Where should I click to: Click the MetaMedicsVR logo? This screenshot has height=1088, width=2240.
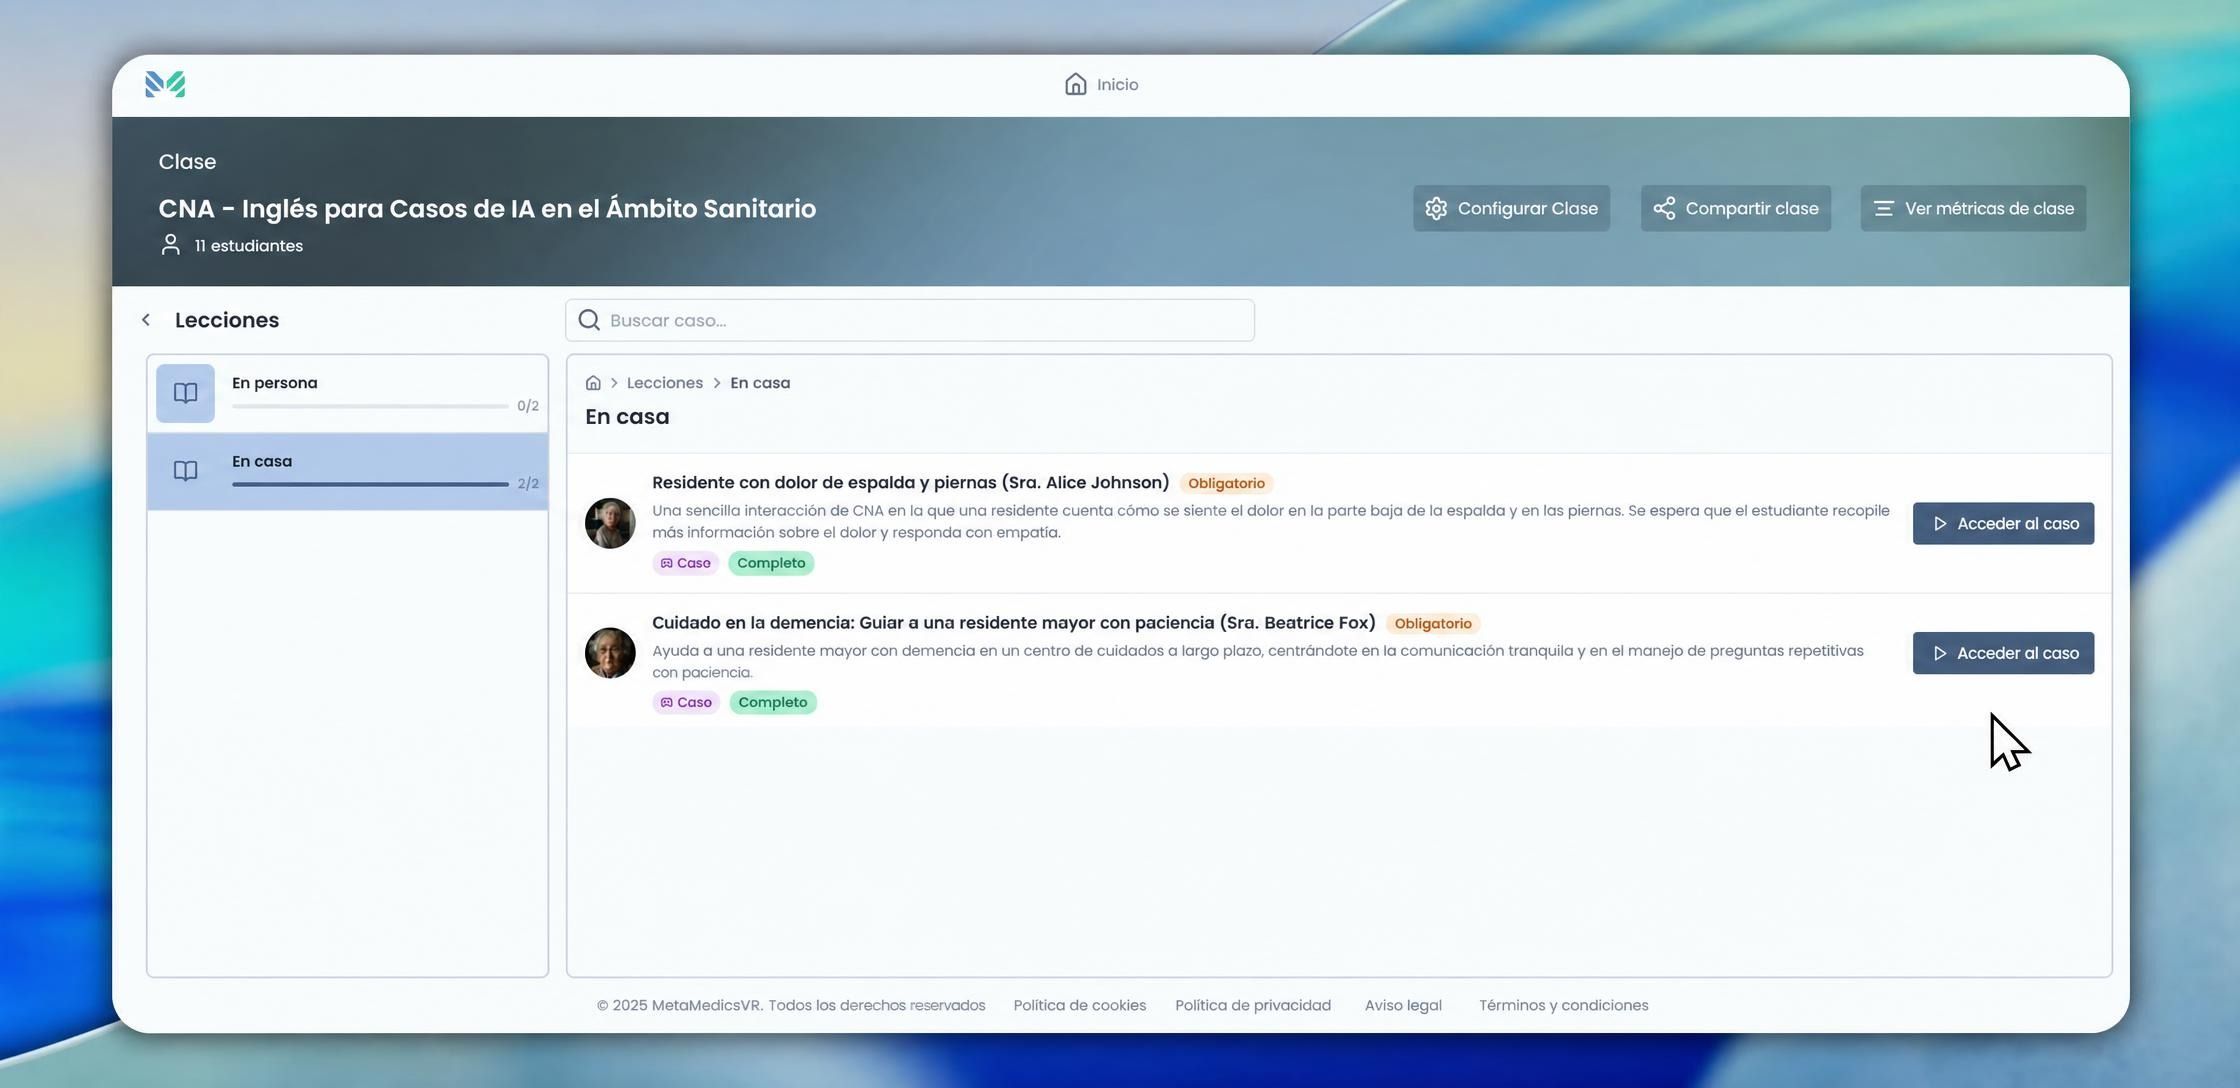point(165,84)
